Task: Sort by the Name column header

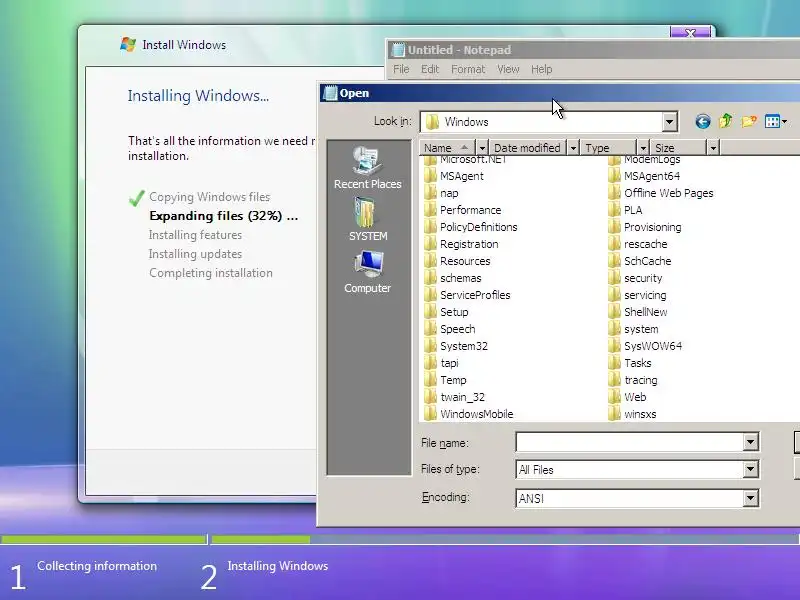Action: tap(447, 148)
